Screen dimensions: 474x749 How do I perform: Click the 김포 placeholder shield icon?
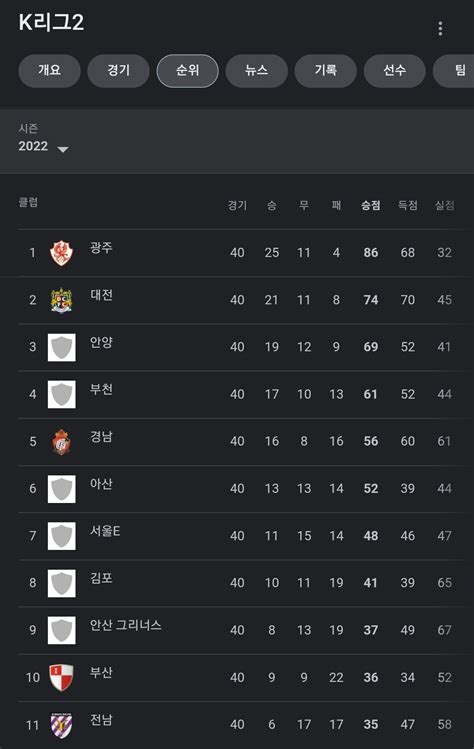[62, 583]
